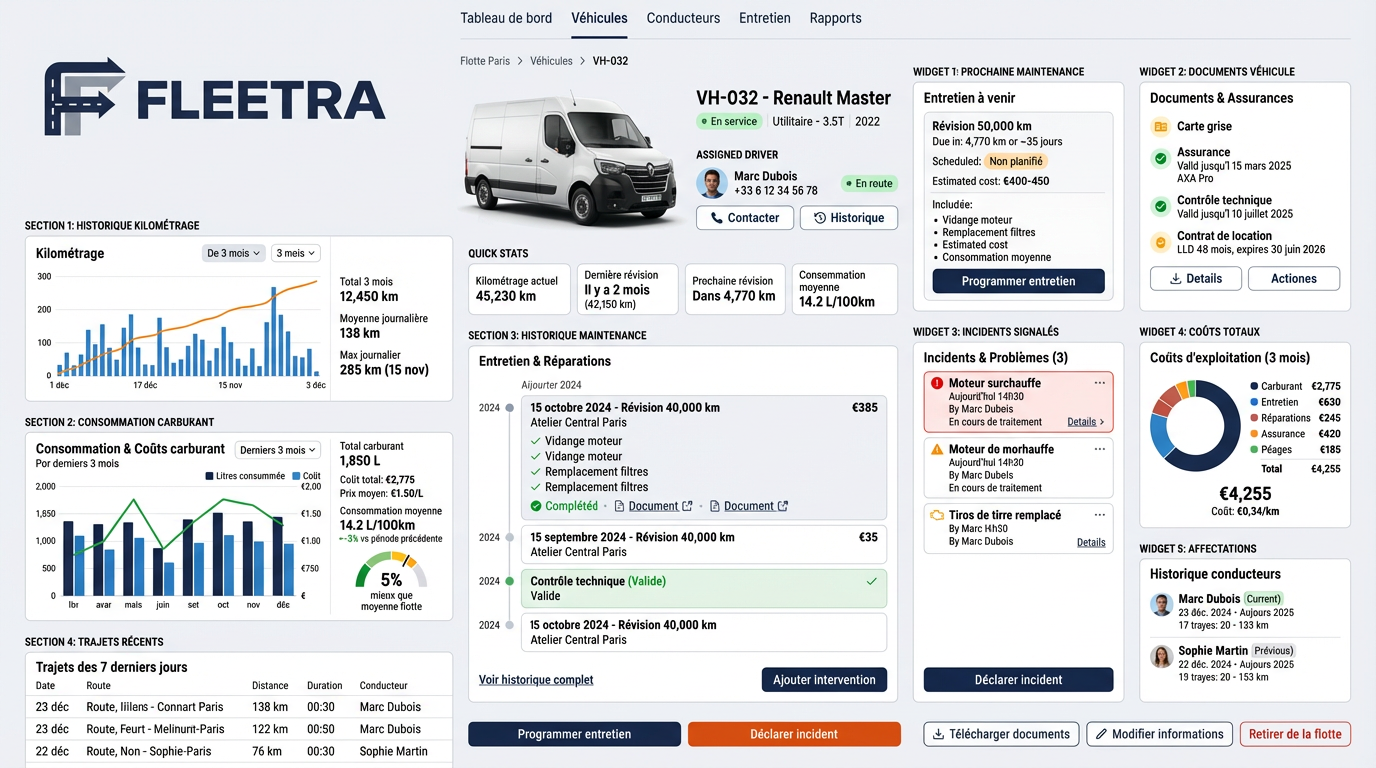Click Retirer de la flotte
The image size is (1376, 768).
(x=1295, y=734)
